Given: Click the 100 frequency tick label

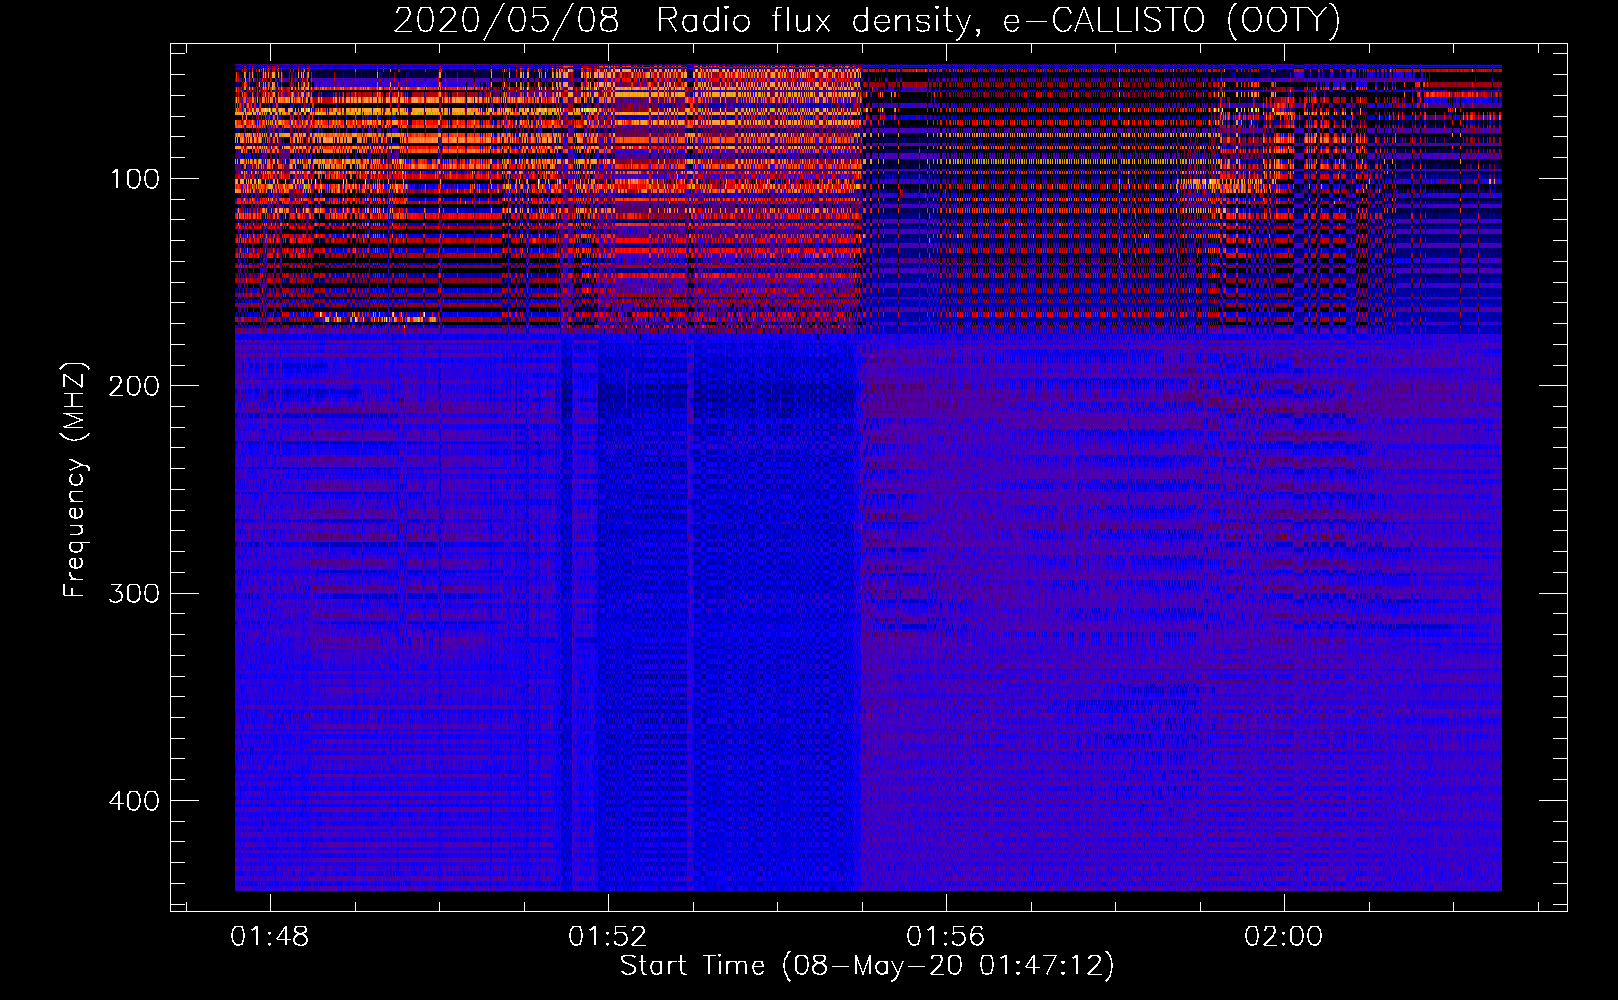Looking at the screenshot, I should tap(134, 179).
